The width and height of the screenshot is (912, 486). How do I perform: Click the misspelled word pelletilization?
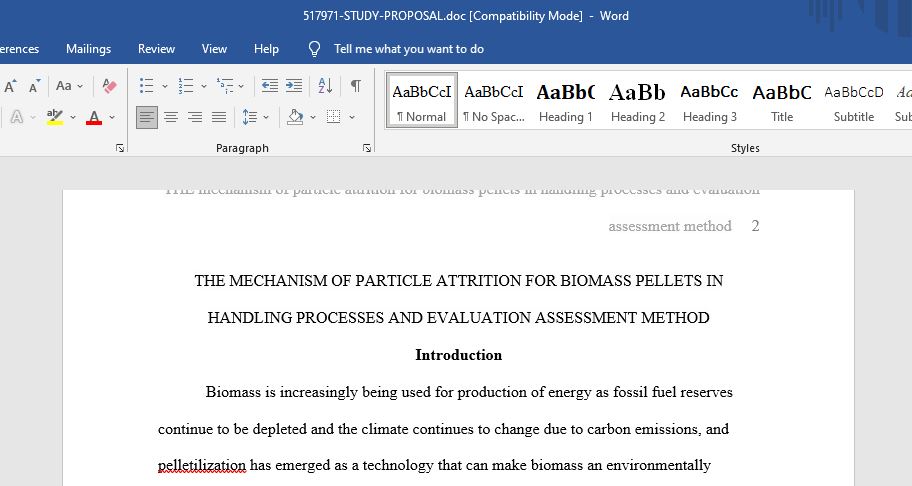pyautogui.click(x=202, y=465)
